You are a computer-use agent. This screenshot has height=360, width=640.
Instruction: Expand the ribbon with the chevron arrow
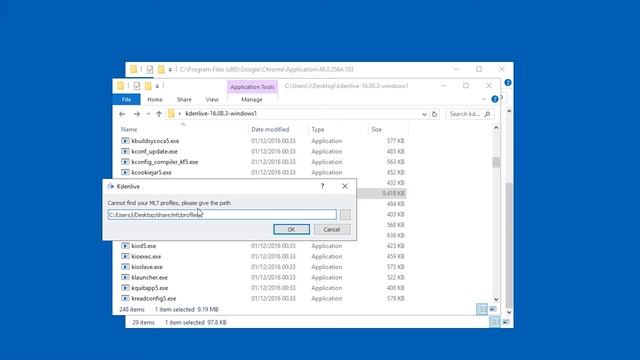coord(484,99)
